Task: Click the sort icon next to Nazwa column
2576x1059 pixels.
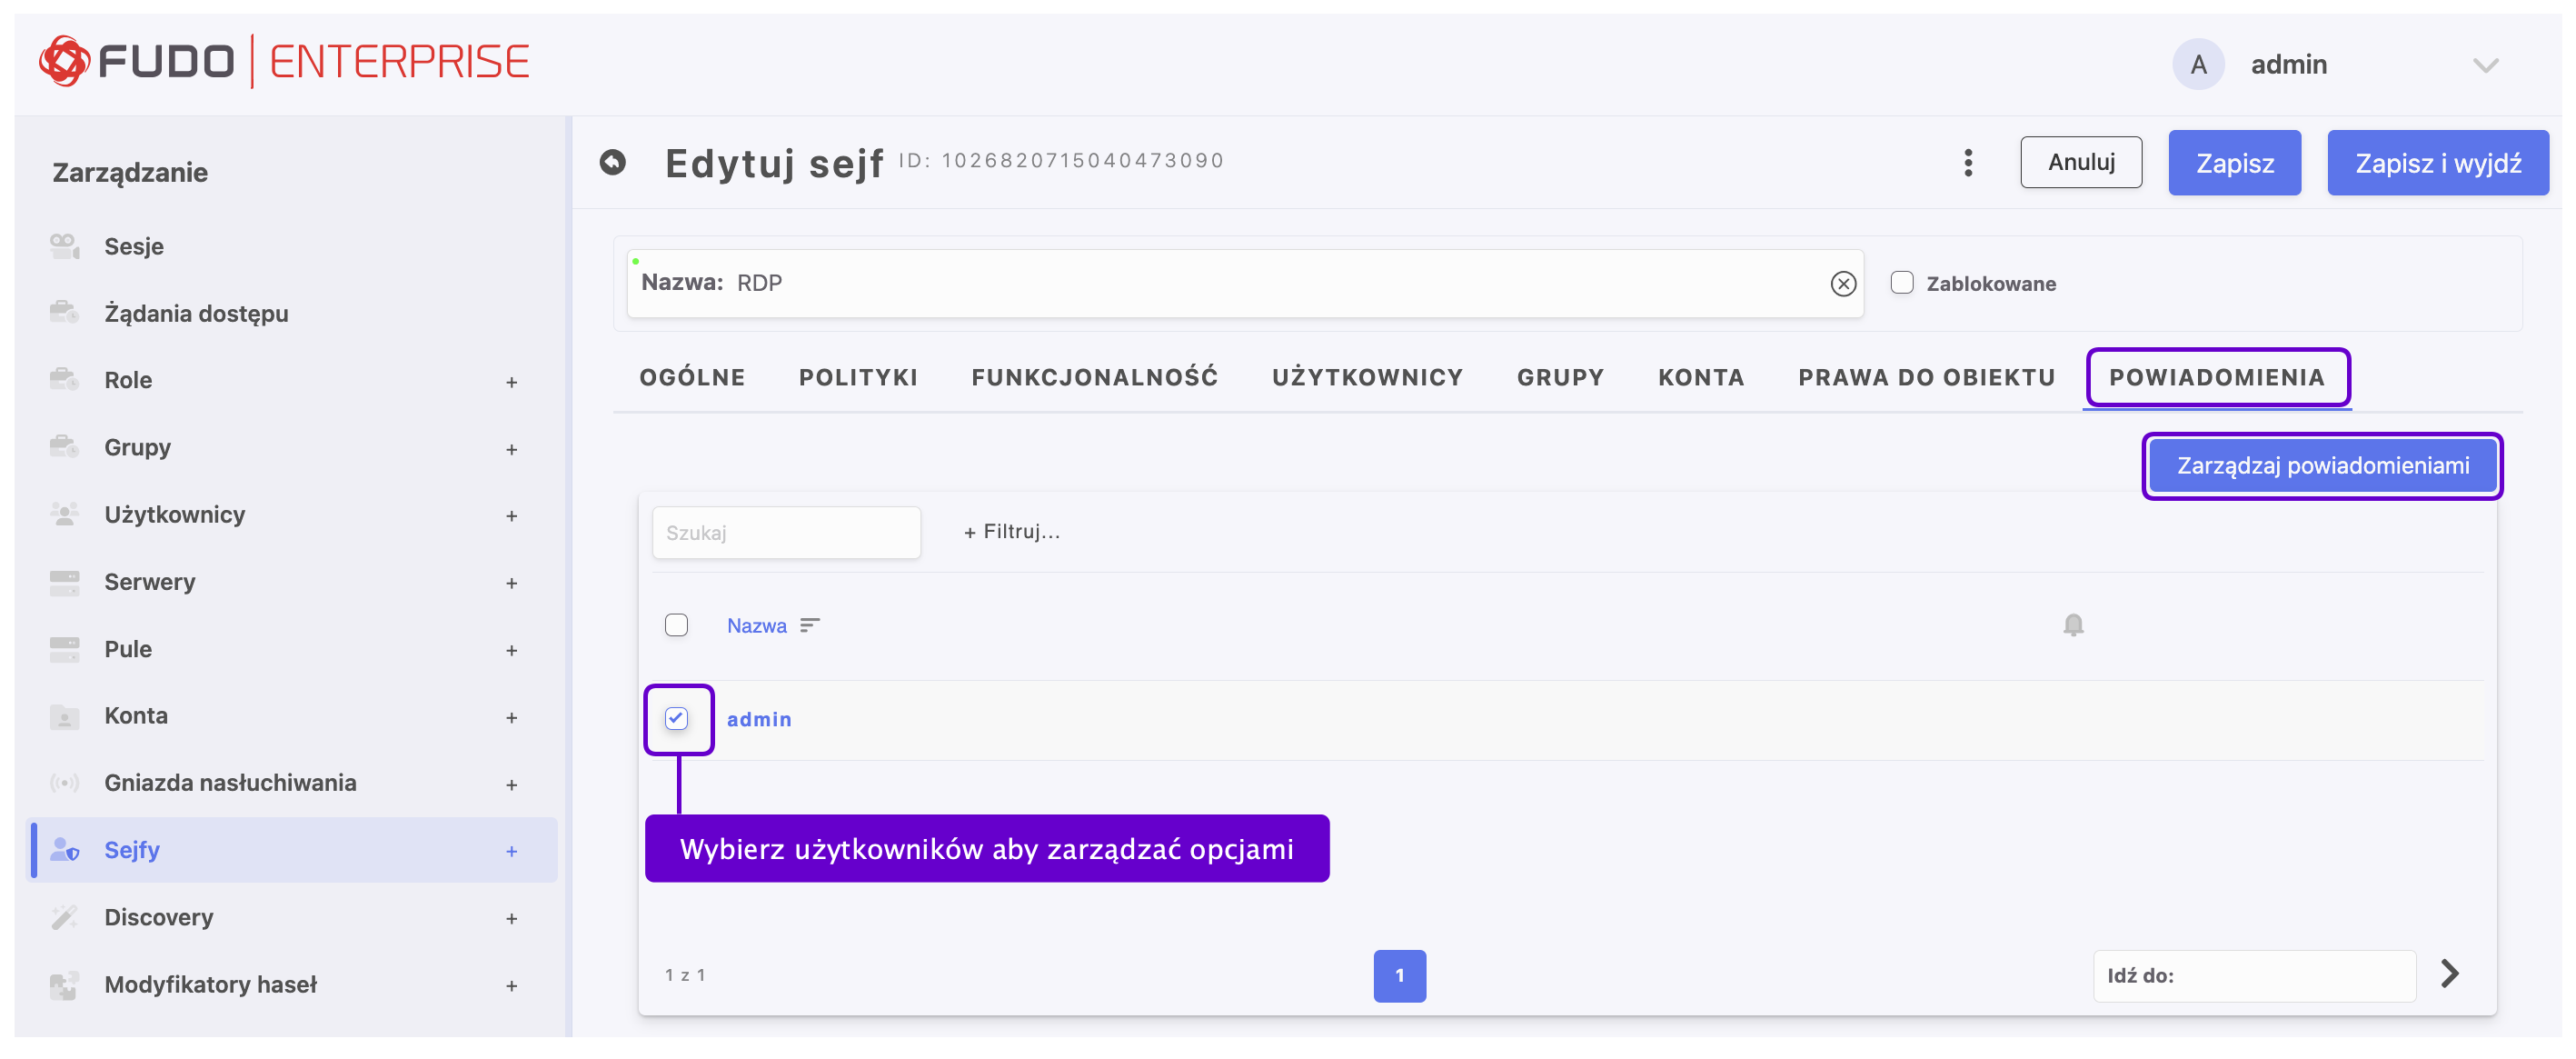Action: coord(809,625)
